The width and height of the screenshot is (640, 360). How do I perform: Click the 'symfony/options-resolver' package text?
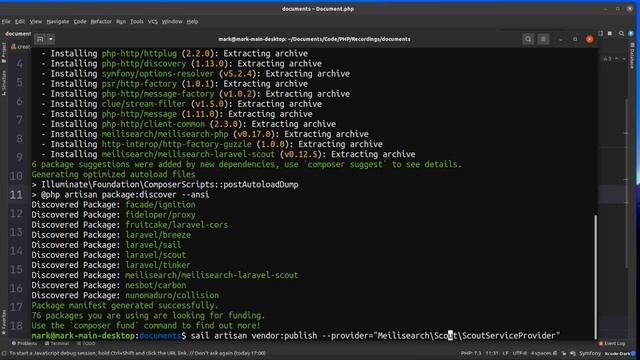[x=158, y=74]
